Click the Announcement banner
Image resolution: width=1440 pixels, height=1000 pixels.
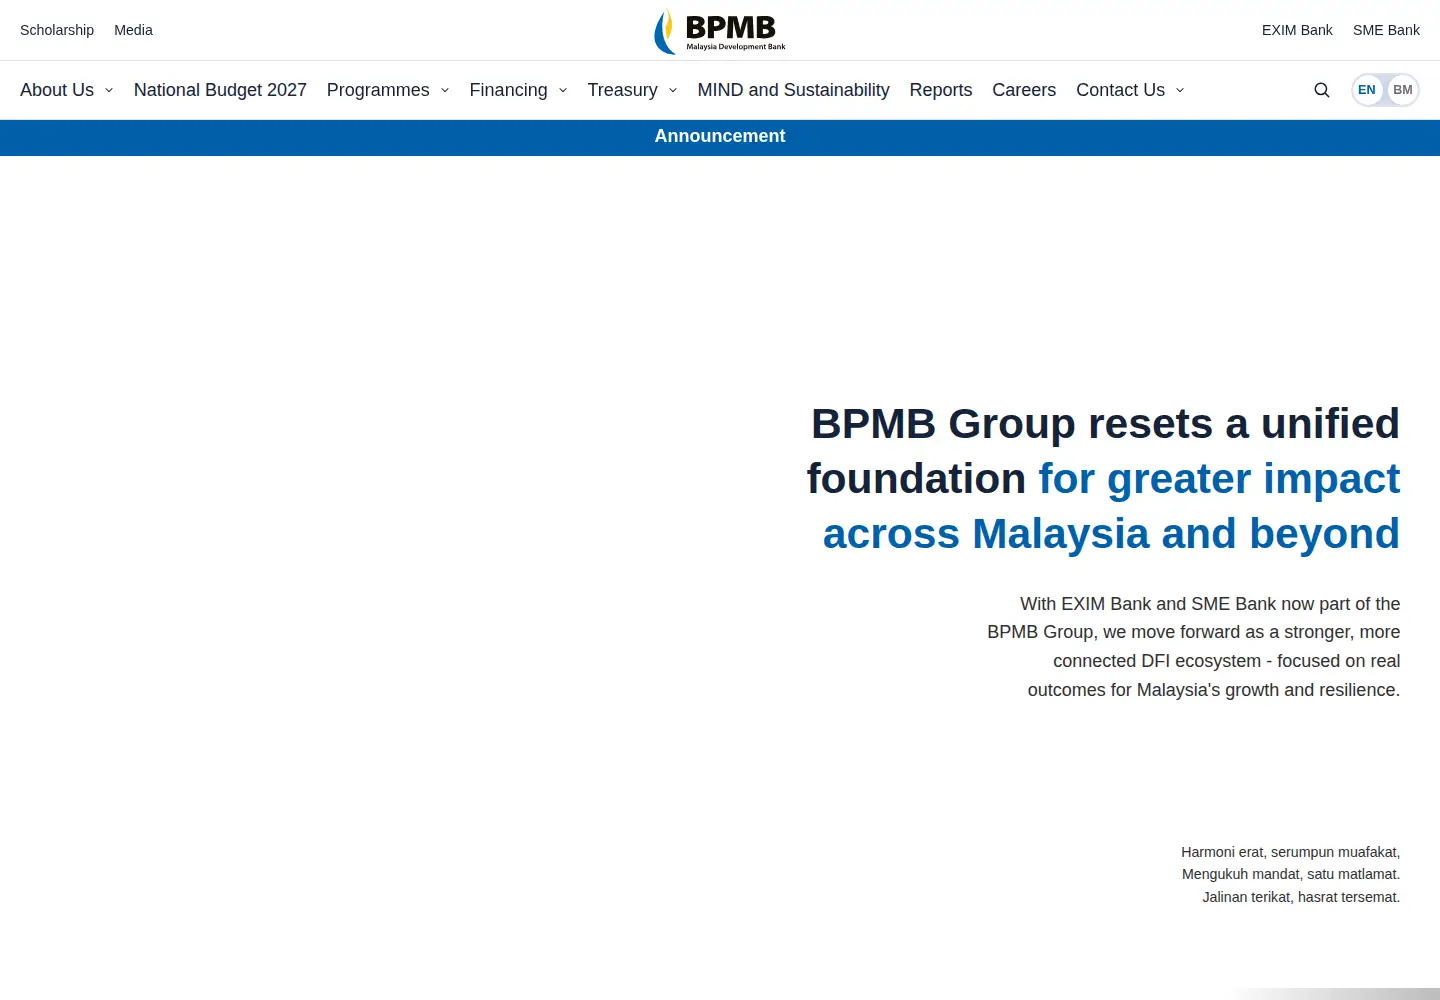(720, 137)
